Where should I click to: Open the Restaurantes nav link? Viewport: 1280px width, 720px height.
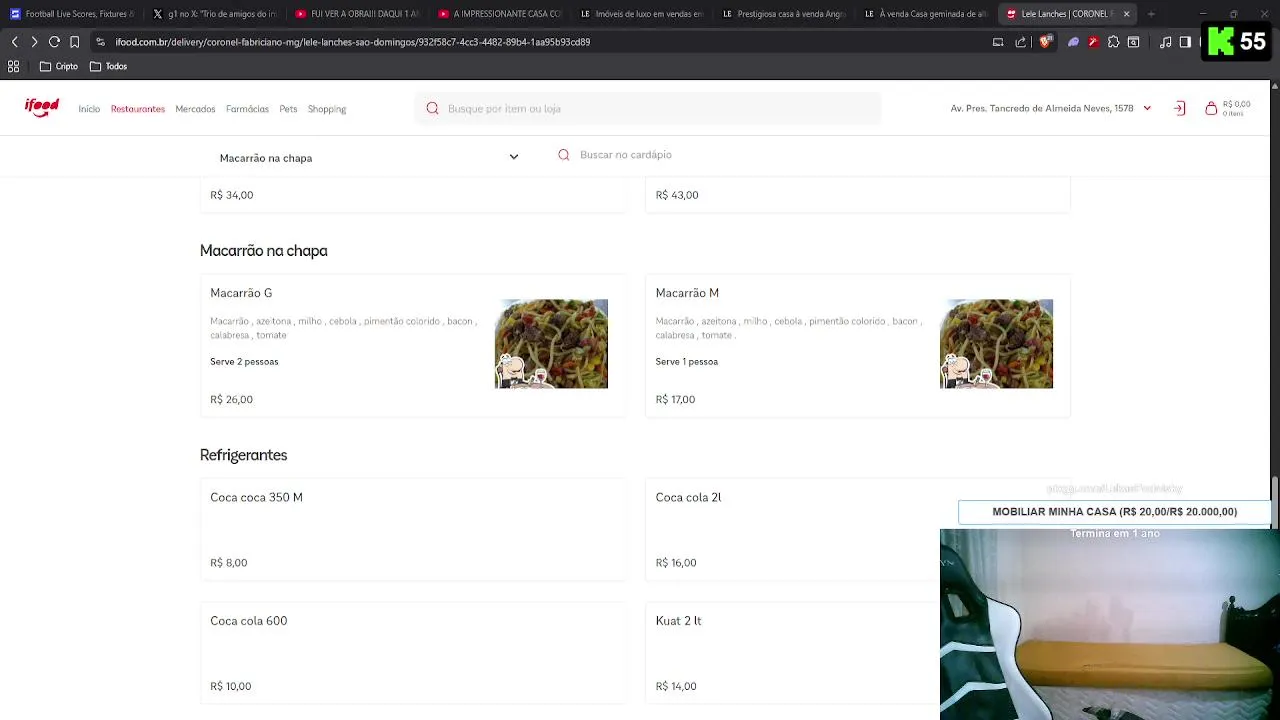(x=138, y=109)
